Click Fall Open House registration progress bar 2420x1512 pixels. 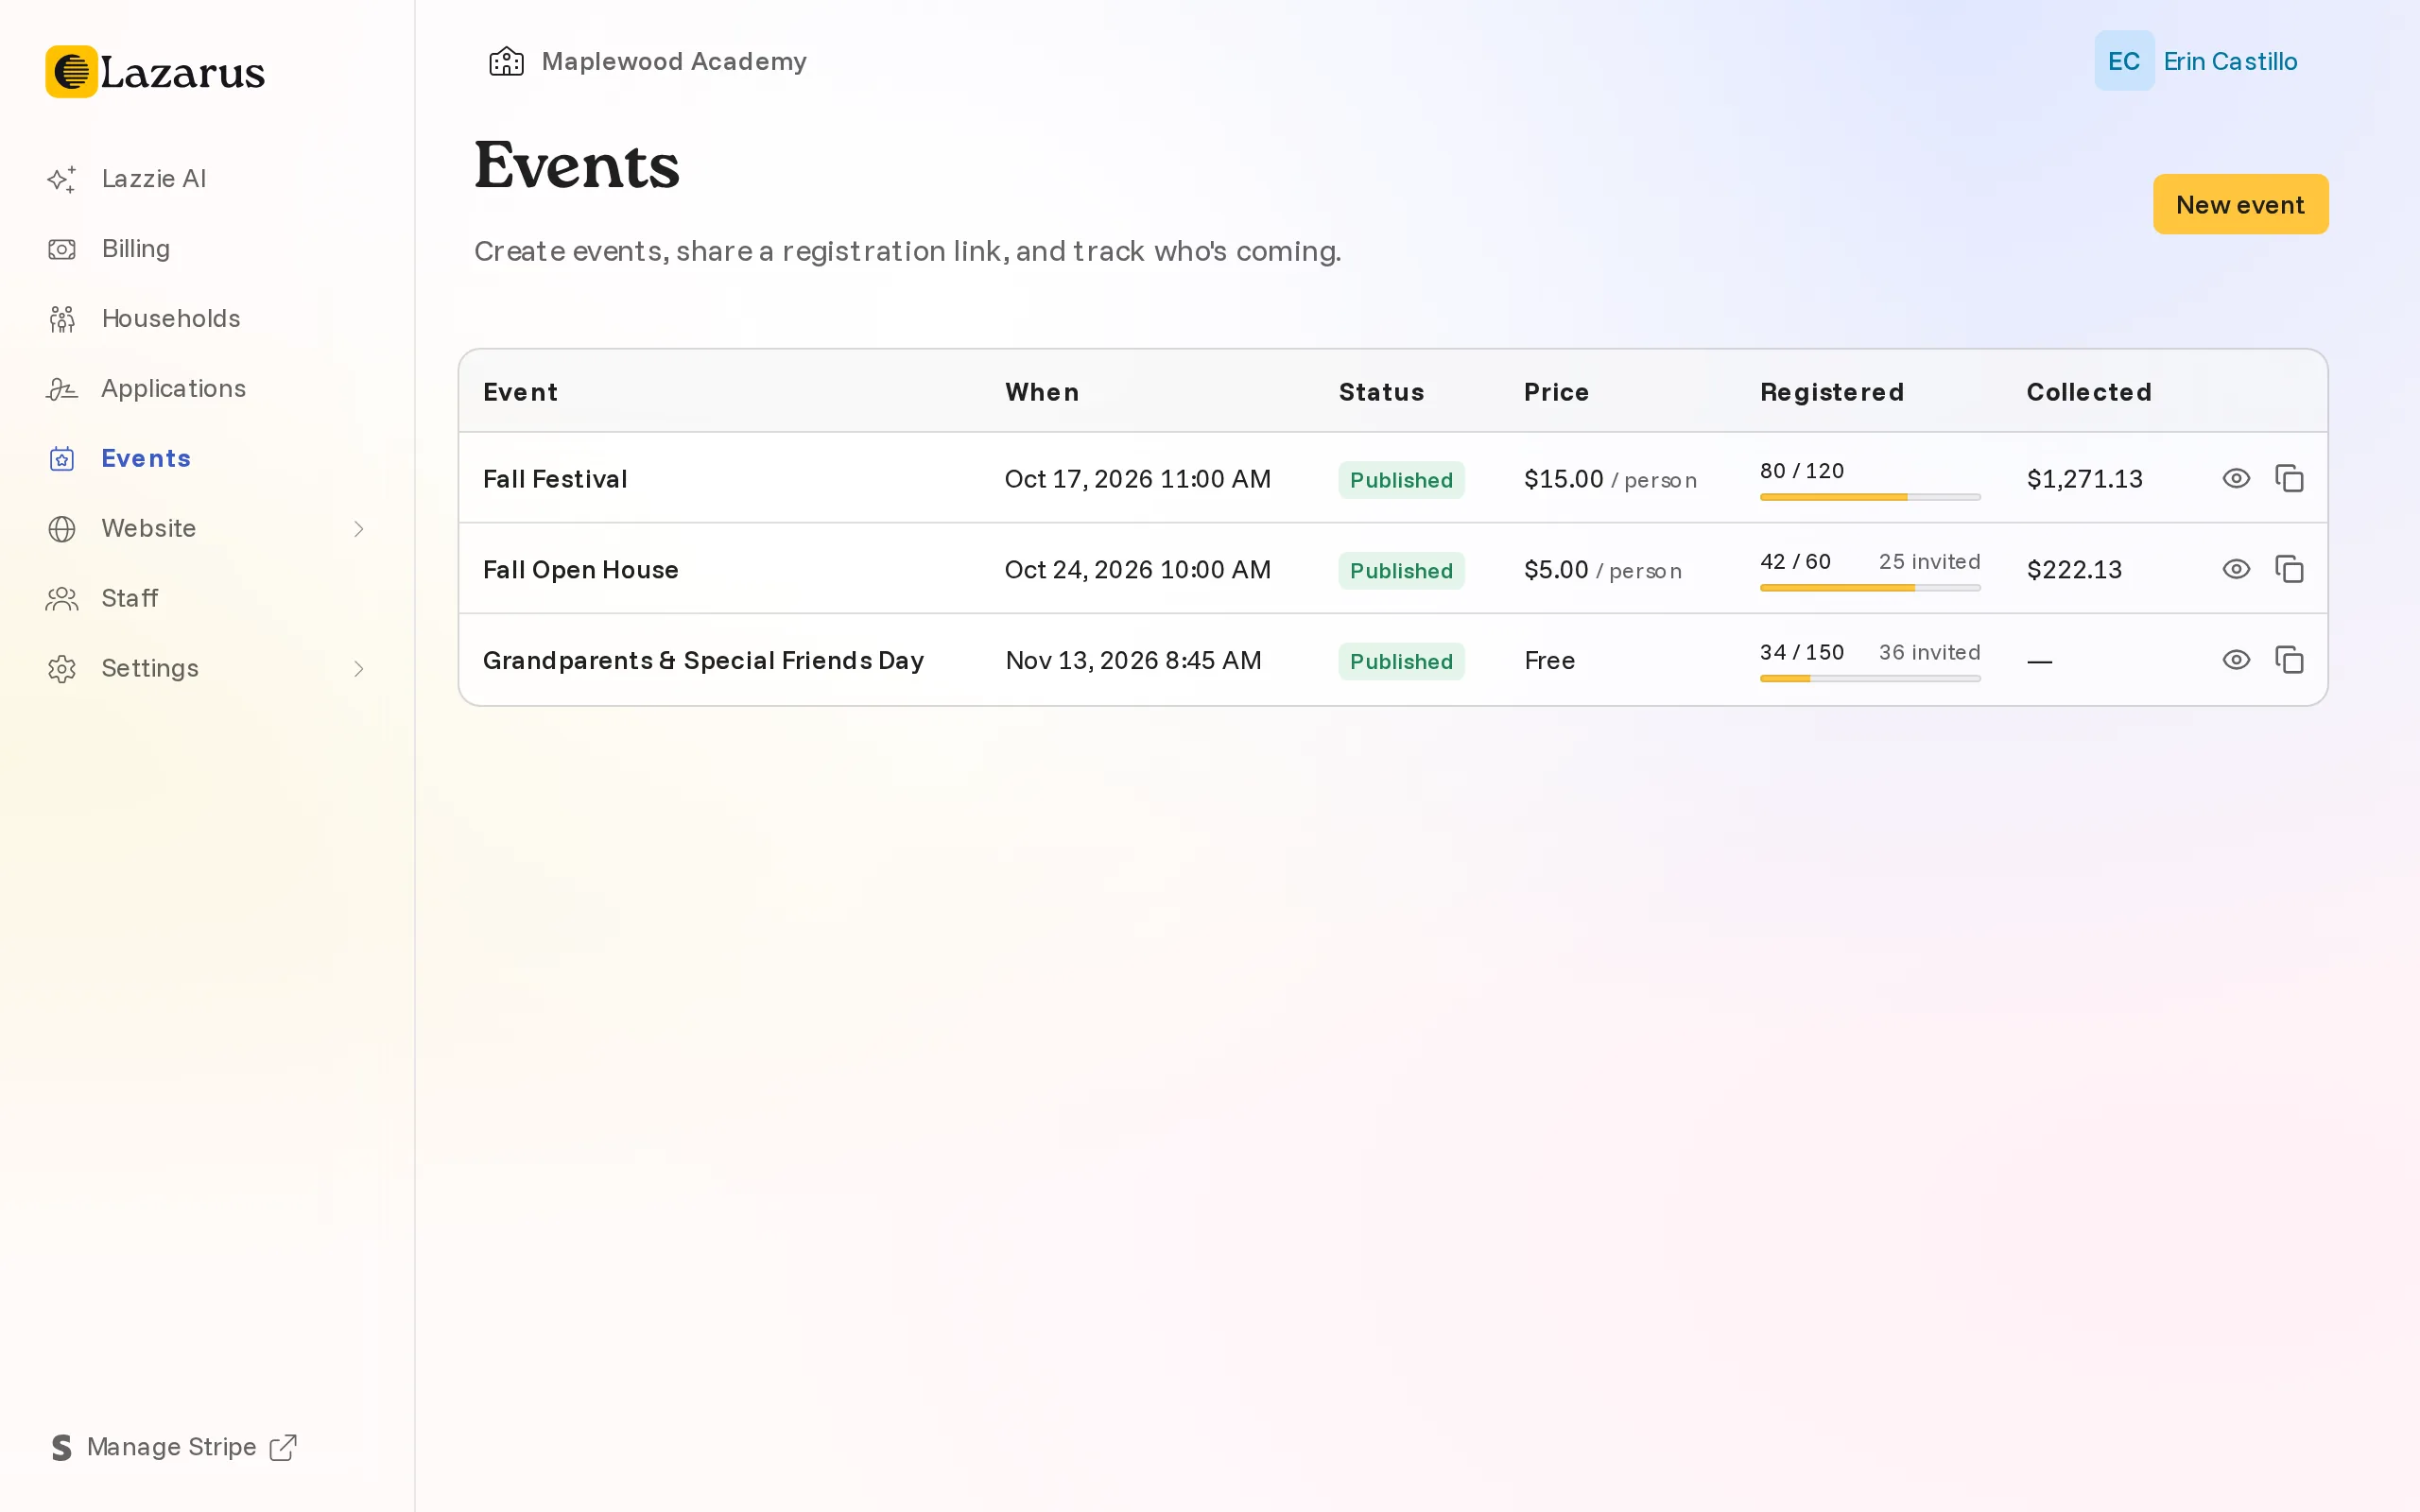[1870, 588]
